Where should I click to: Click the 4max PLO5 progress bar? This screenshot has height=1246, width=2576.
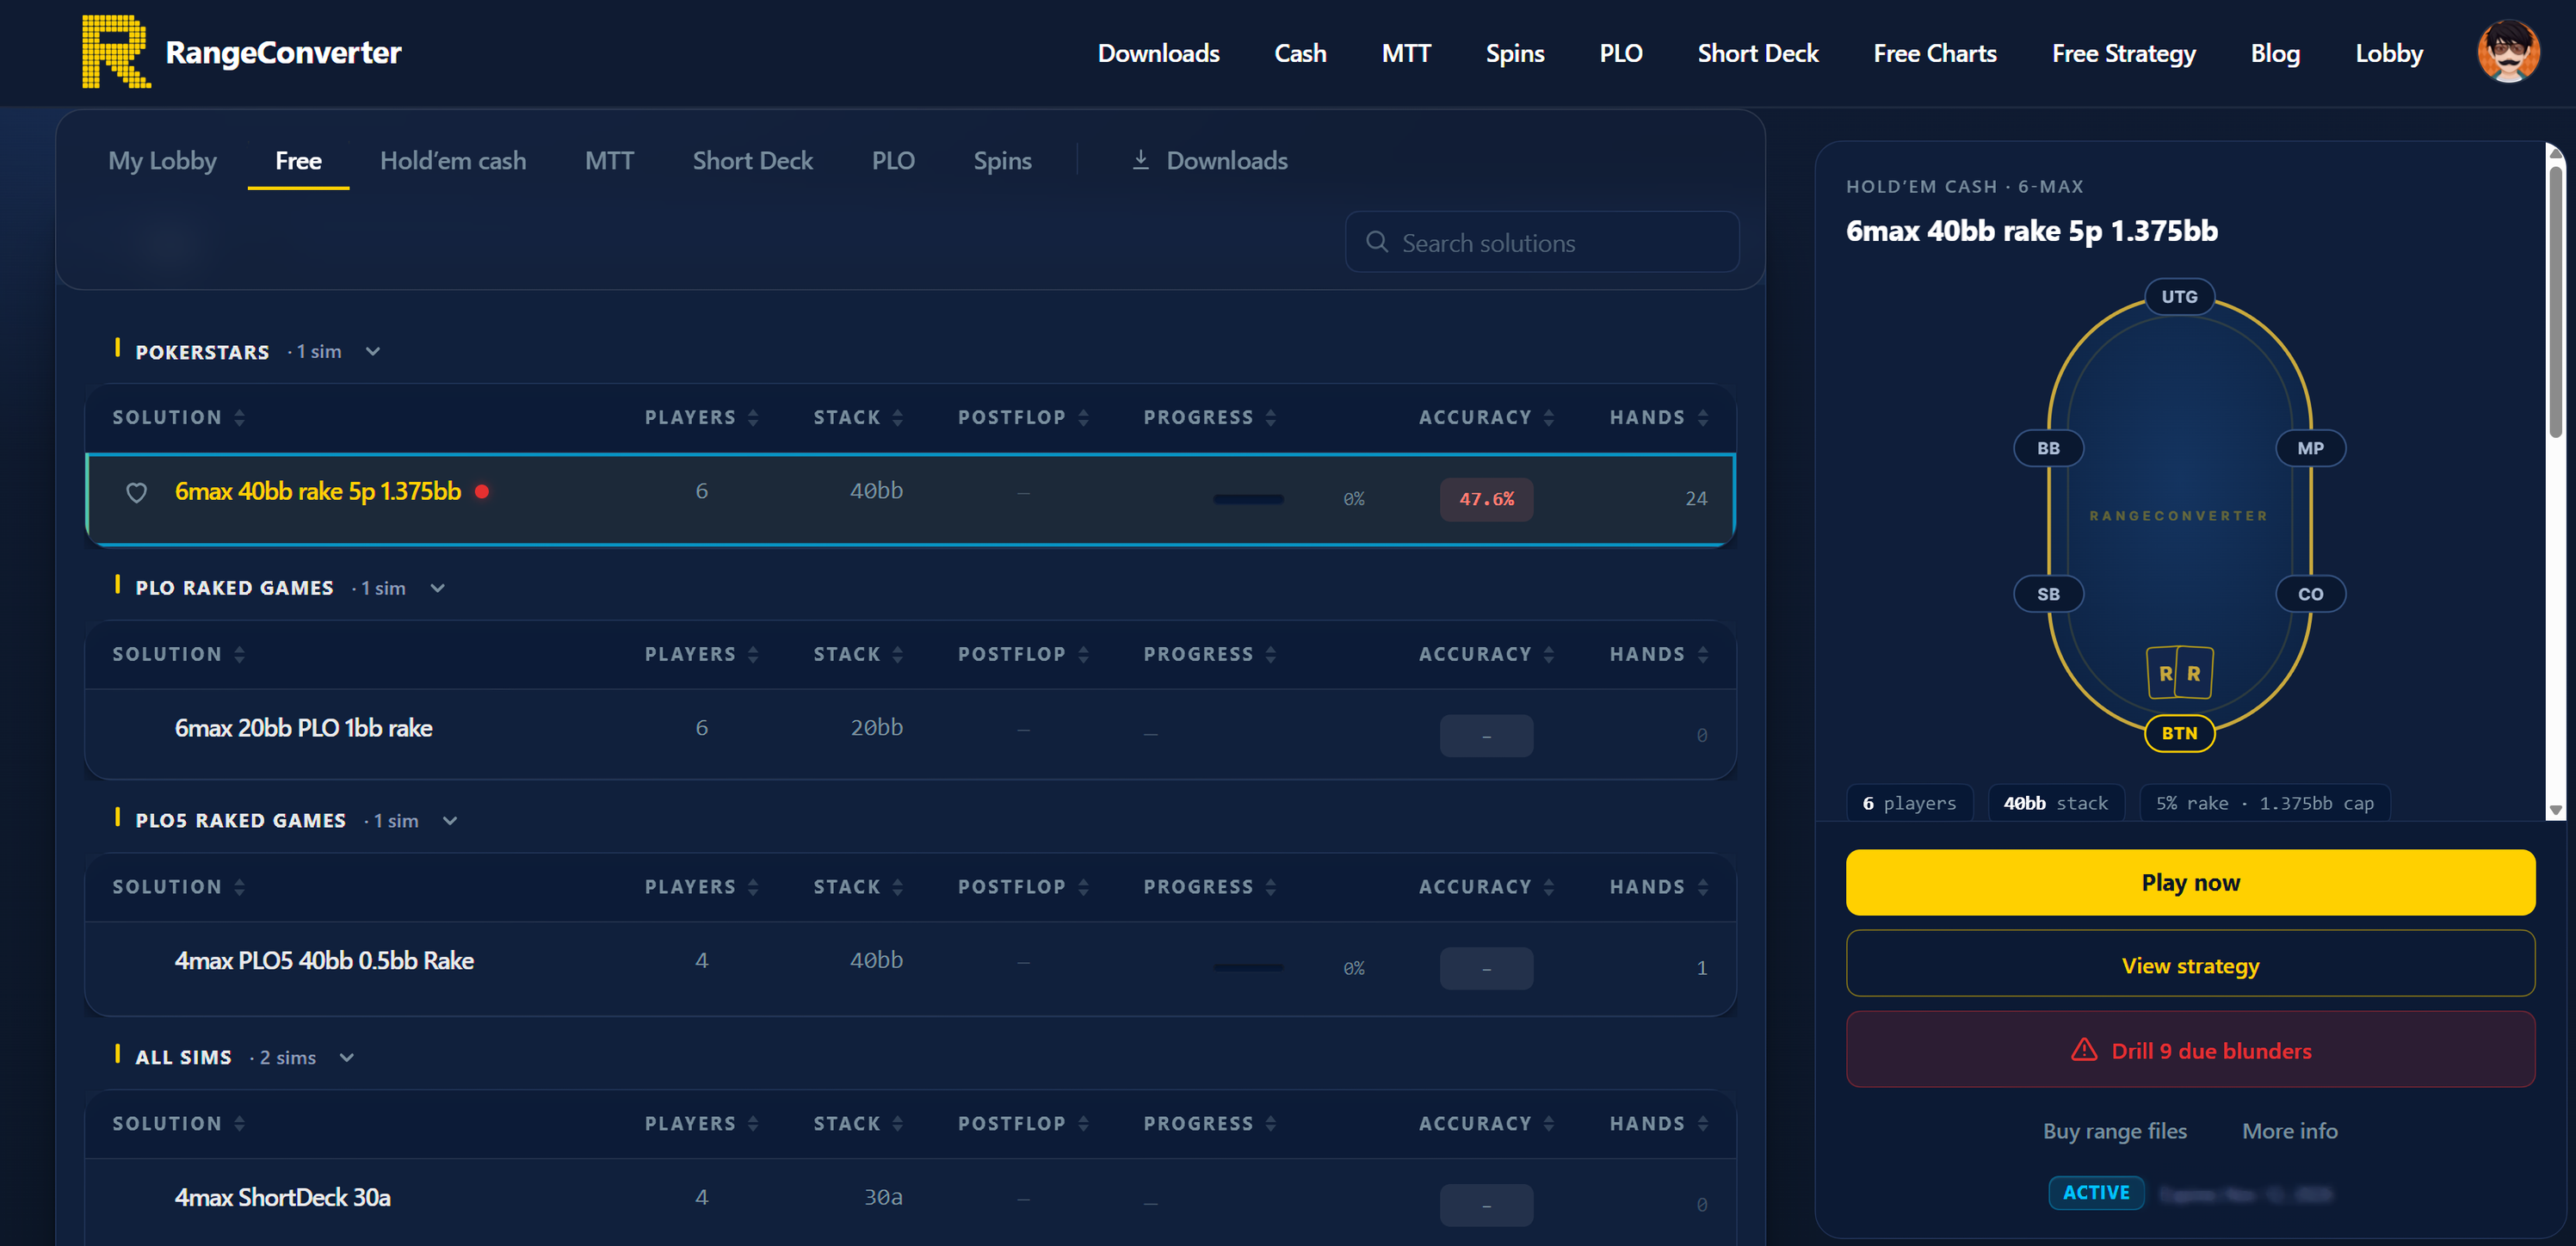click(x=1248, y=968)
